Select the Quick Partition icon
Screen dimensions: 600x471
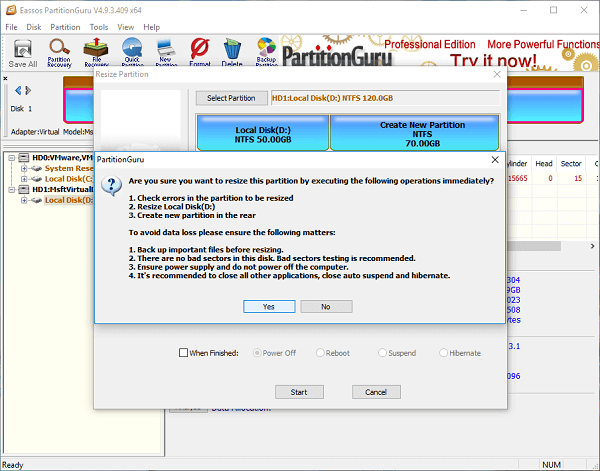click(x=132, y=52)
